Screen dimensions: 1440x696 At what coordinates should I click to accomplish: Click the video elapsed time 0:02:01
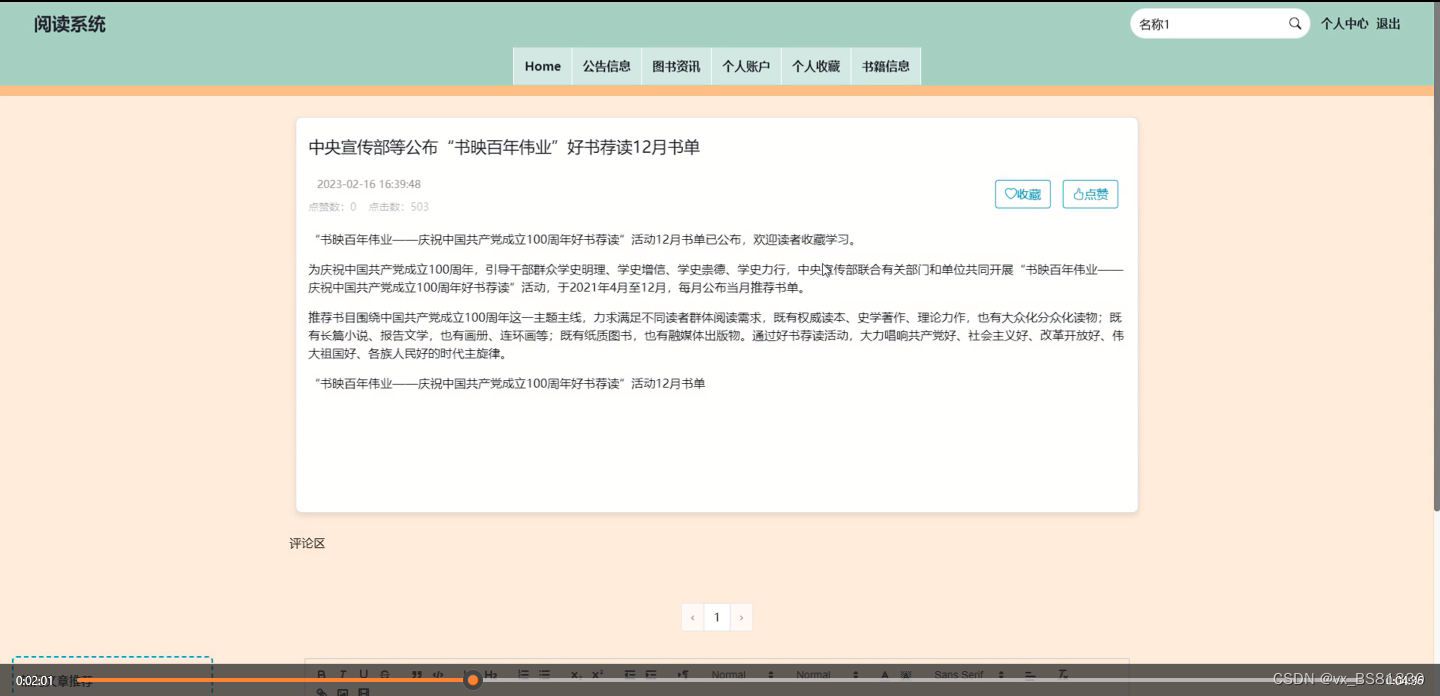34,681
